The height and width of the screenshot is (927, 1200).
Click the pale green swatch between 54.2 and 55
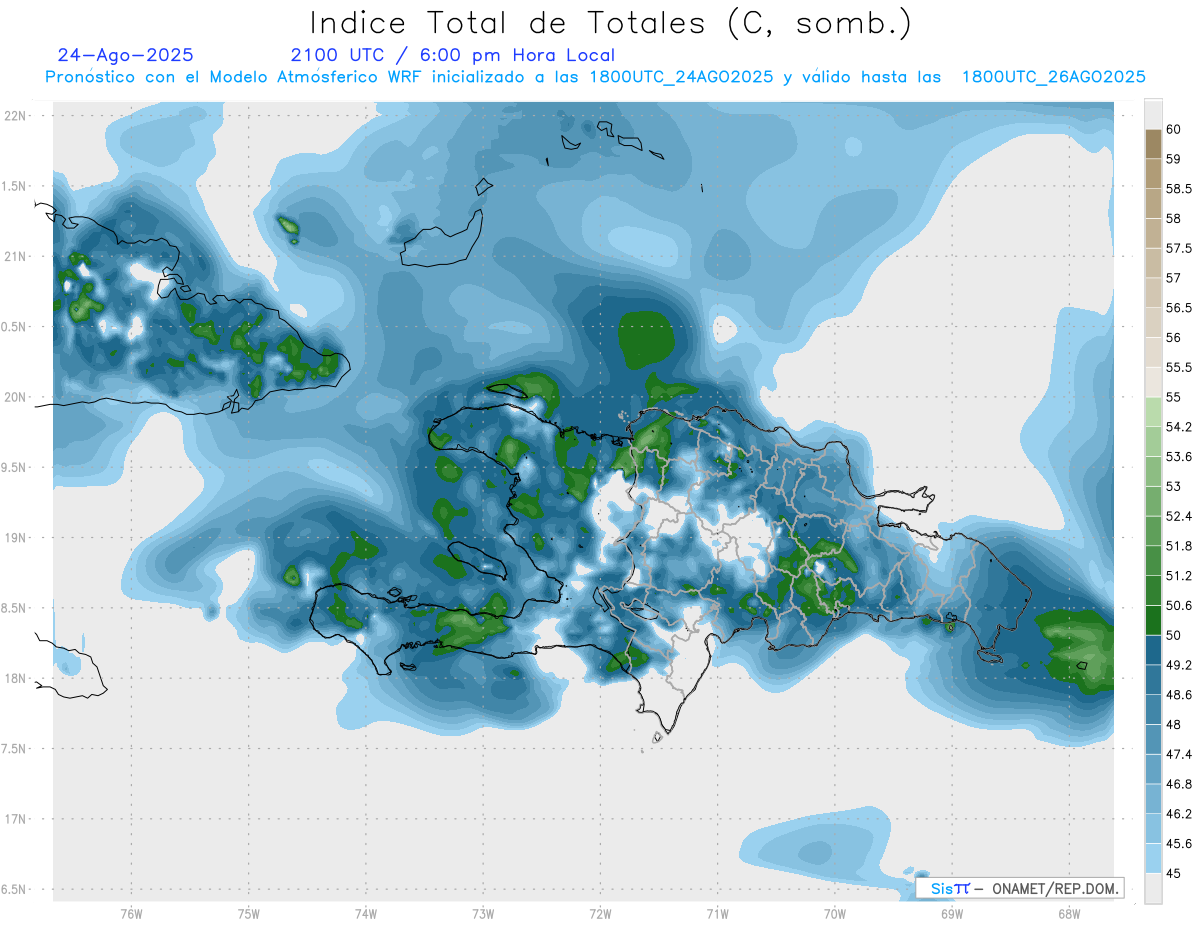pos(1153,412)
